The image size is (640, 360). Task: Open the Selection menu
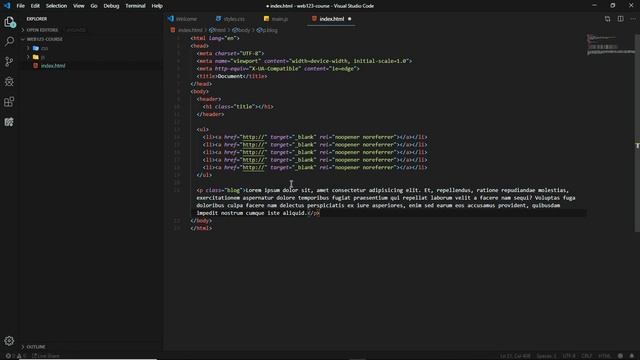click(x=56, y=6)
